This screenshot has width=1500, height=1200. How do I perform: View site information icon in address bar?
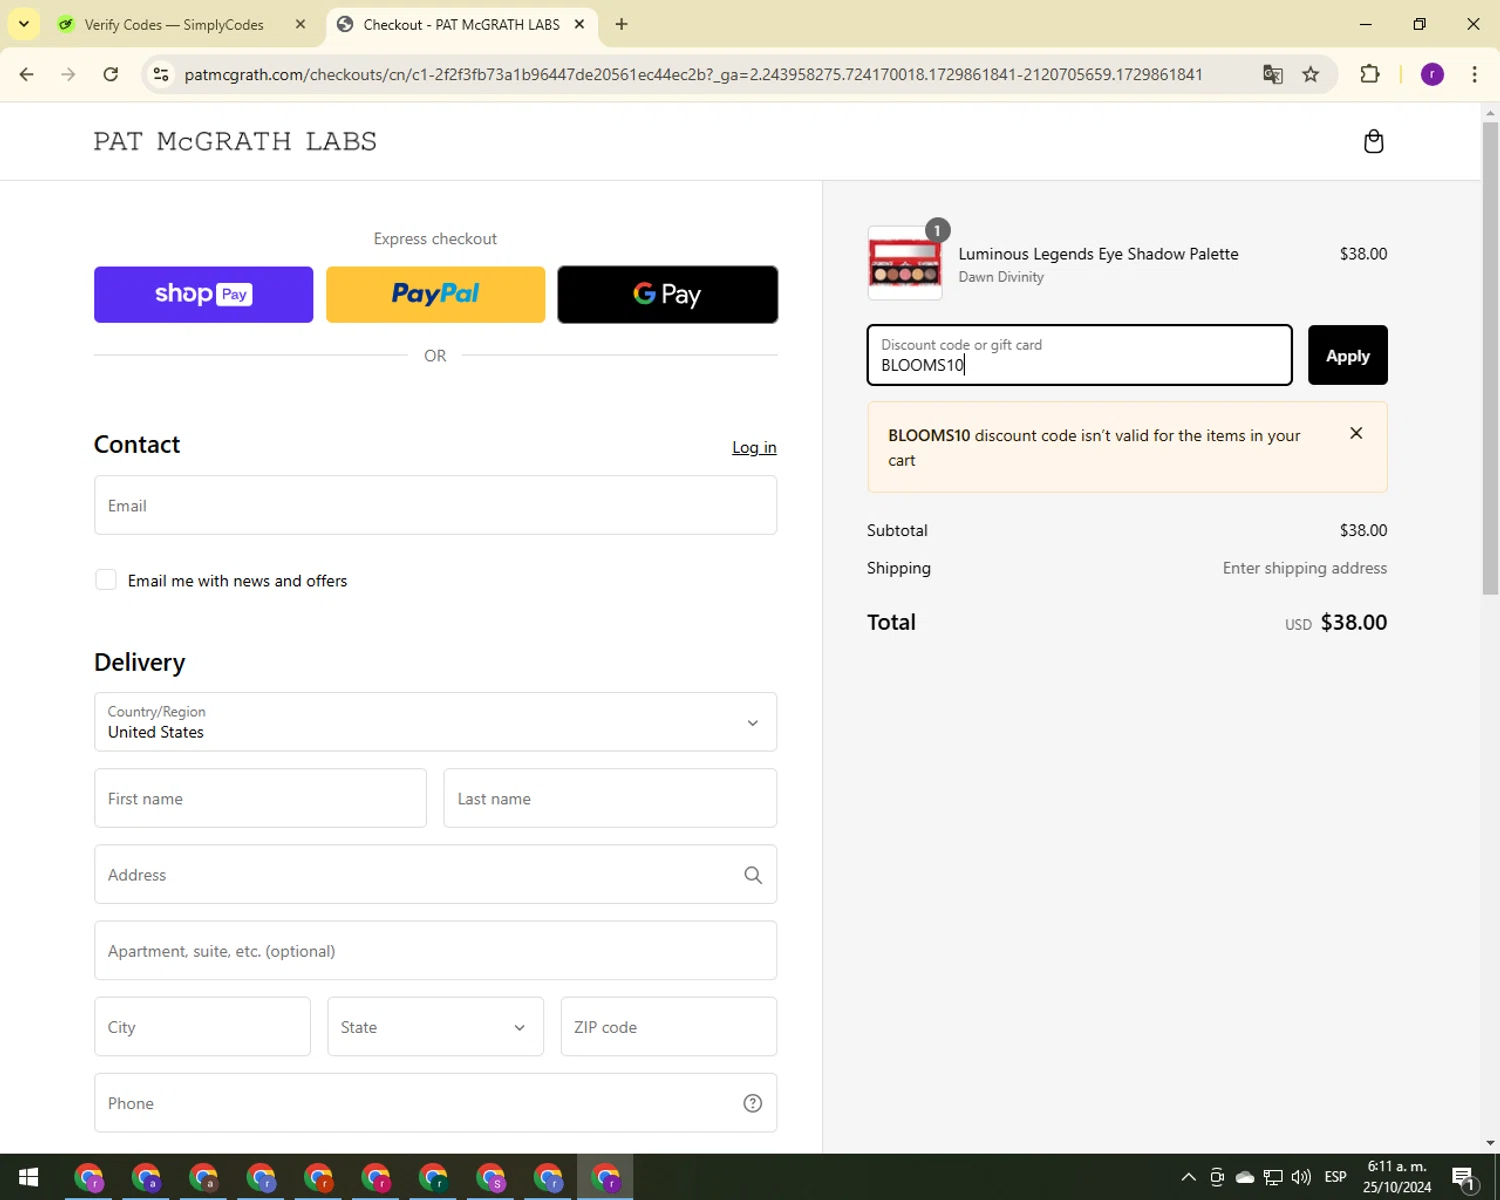pos(161,74)
